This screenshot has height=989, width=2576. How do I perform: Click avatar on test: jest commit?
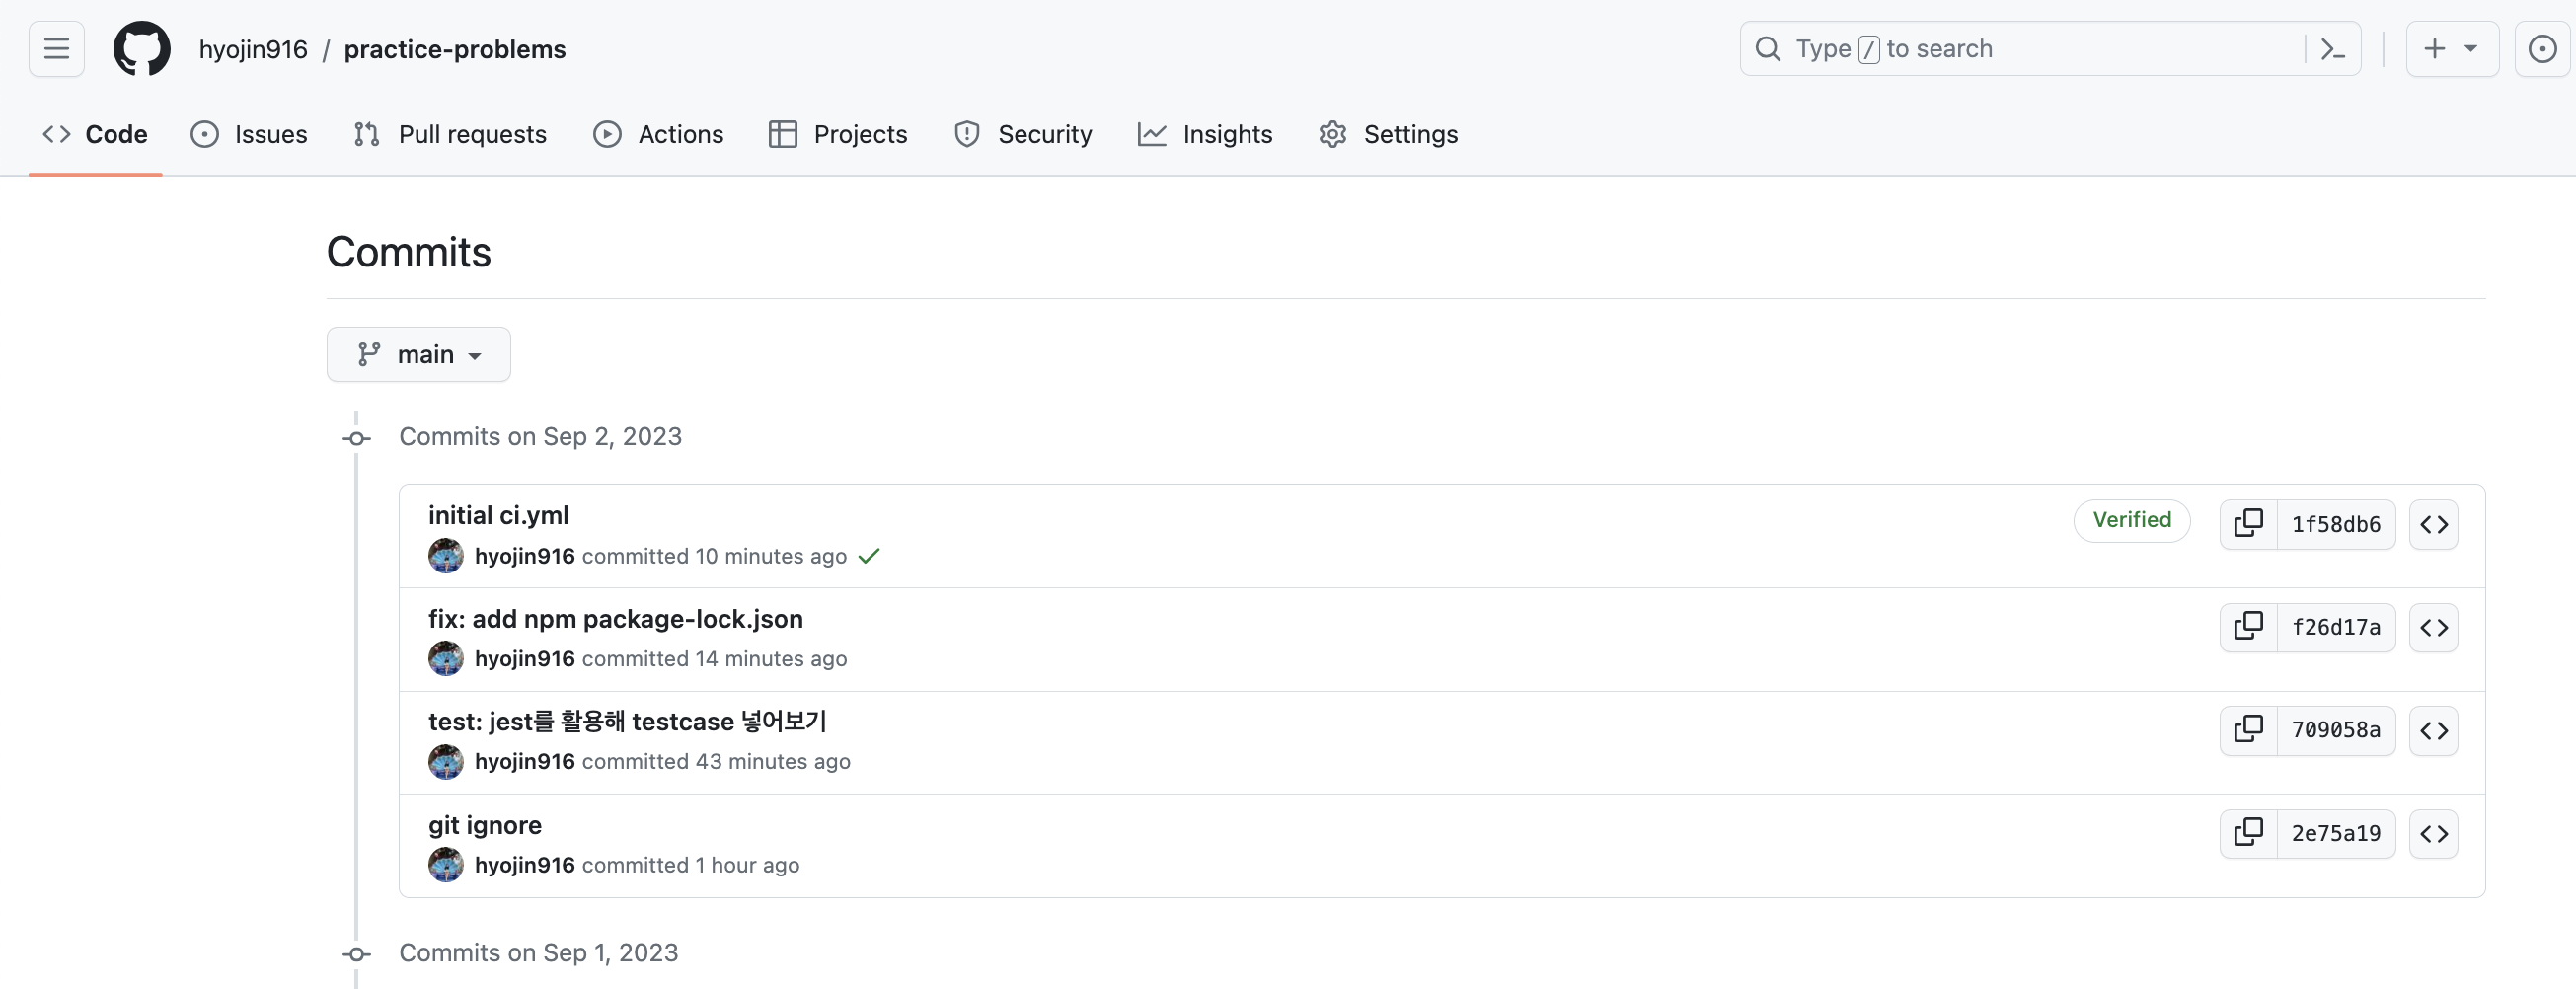point(446,762)
